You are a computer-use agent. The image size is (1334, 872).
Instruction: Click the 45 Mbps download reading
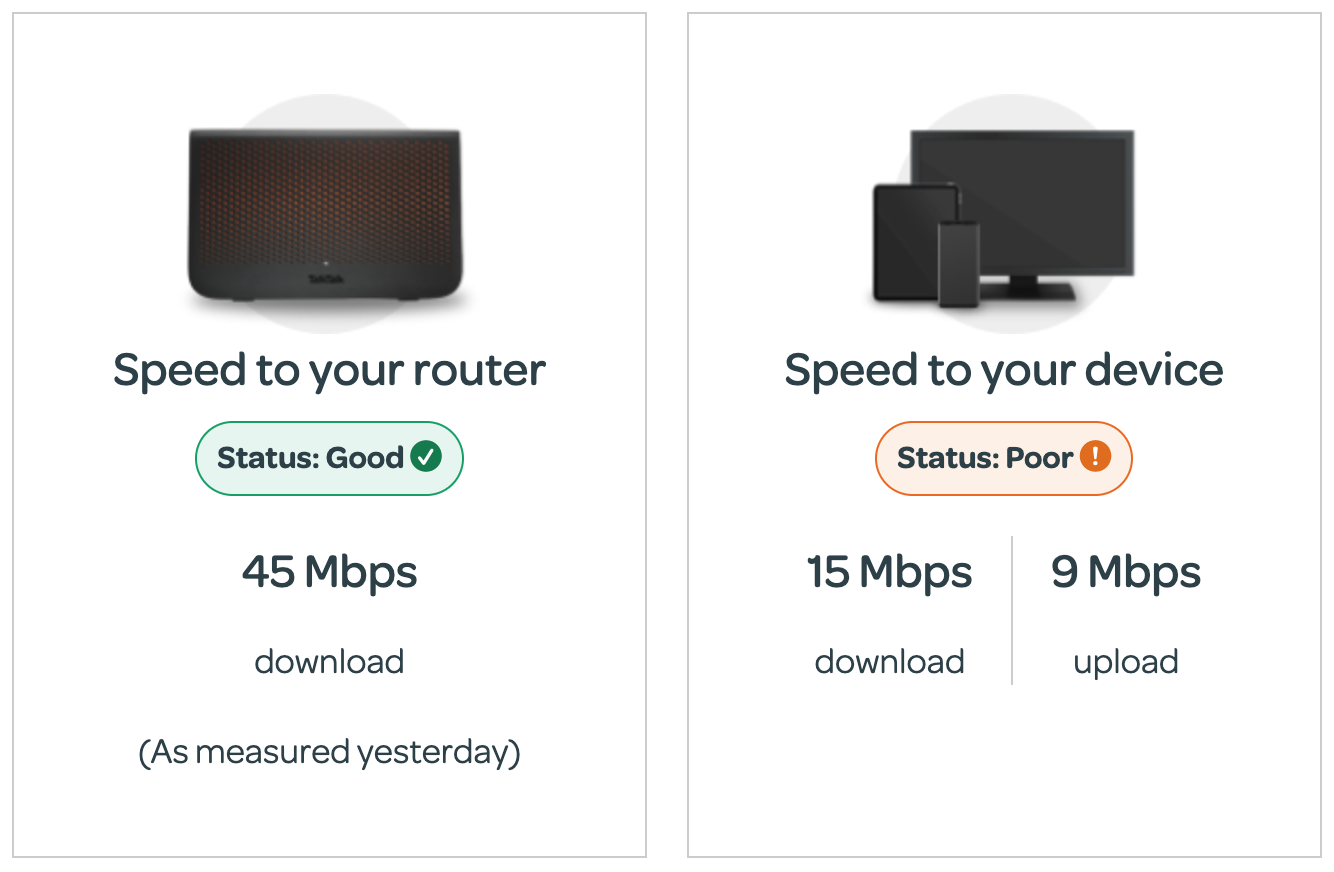pos(330,571)
